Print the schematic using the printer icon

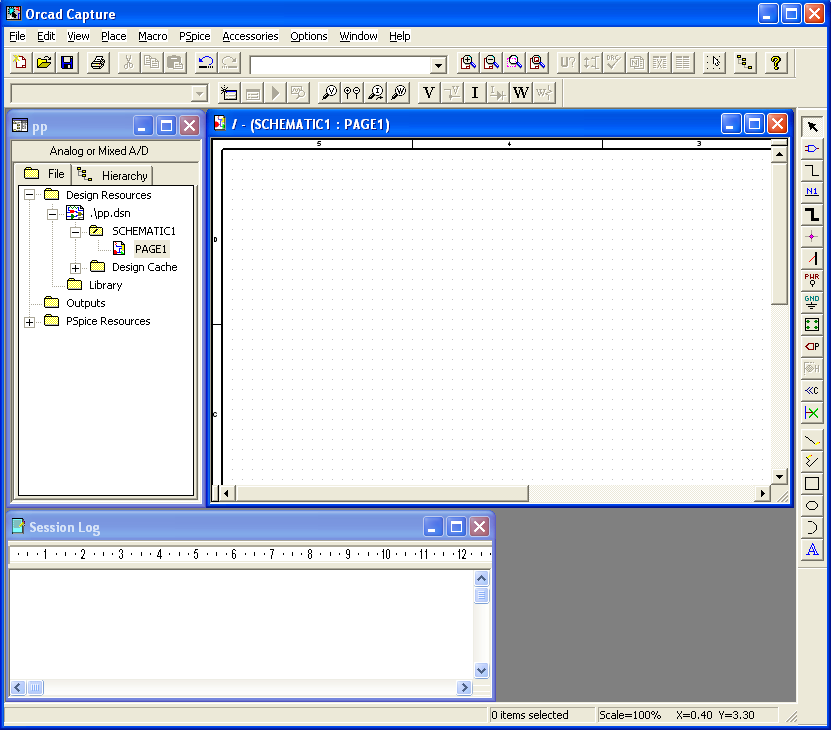click(x=98, y=63)
